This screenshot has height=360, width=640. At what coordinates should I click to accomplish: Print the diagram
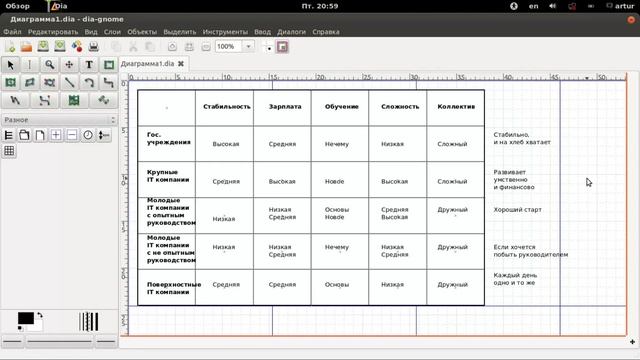93,47
